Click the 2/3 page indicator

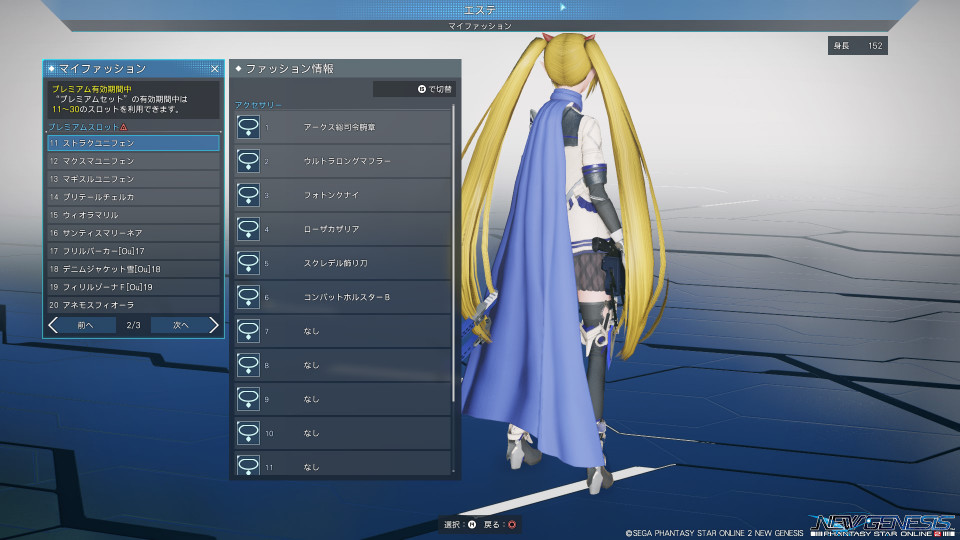pyautogui.click(x=133, y=325)
